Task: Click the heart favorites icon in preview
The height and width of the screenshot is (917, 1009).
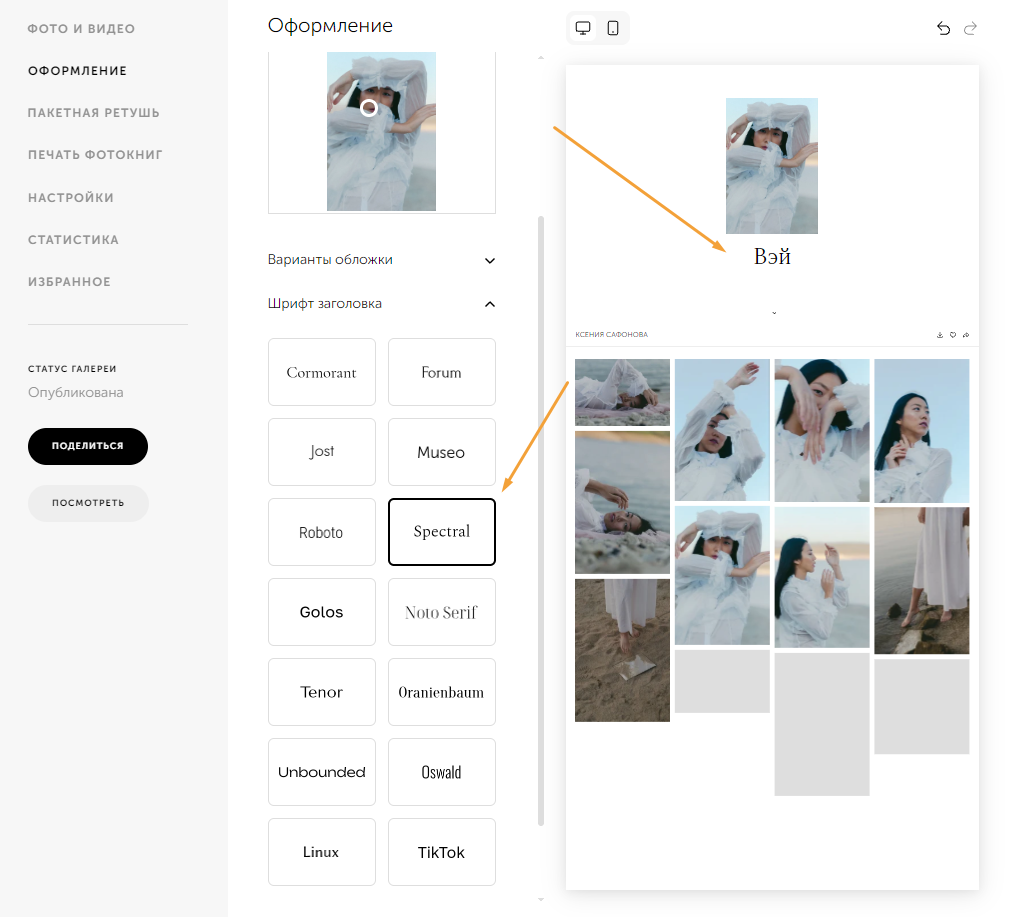Action: point(953,335)
